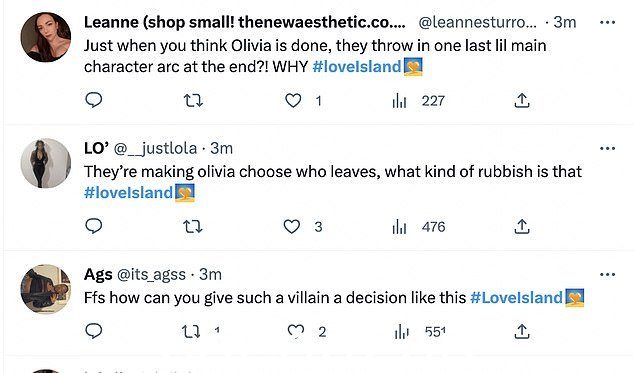Image resolution: width=634 pixels, height=373 pixels.
Task: Share the @its_agss tweet
Action: tap(522, 331)
